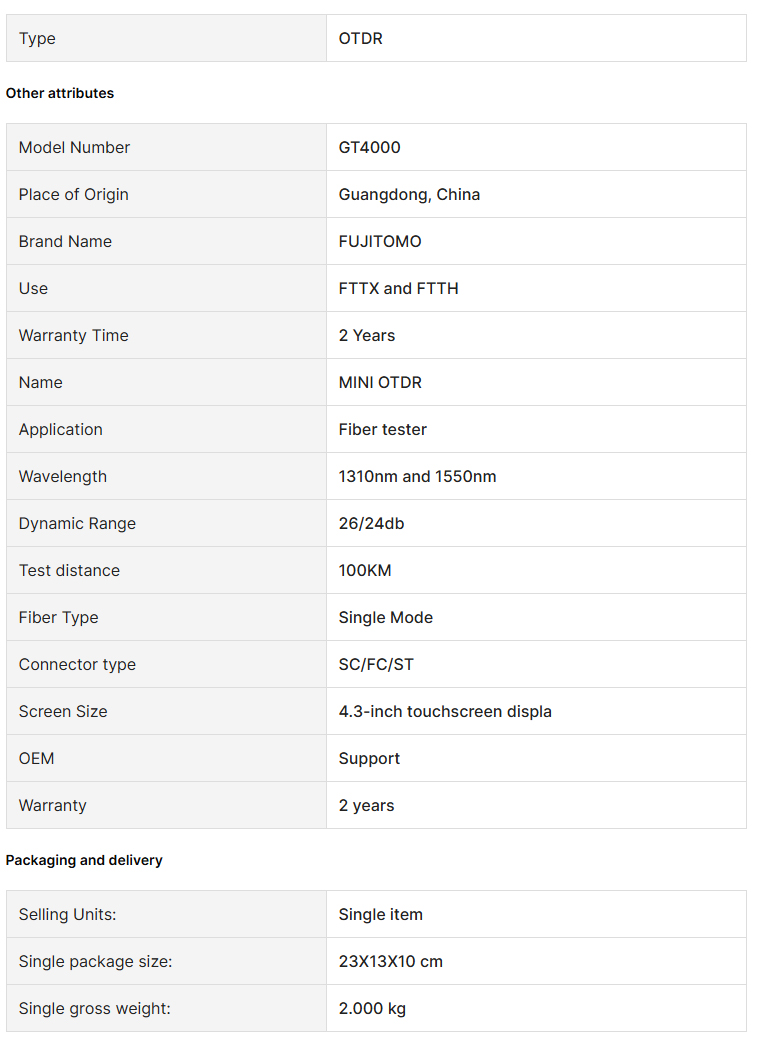The image size is (758, 1041).
Task: Select the '23X13X10 cm' package size value
Action: coord(390,962)
